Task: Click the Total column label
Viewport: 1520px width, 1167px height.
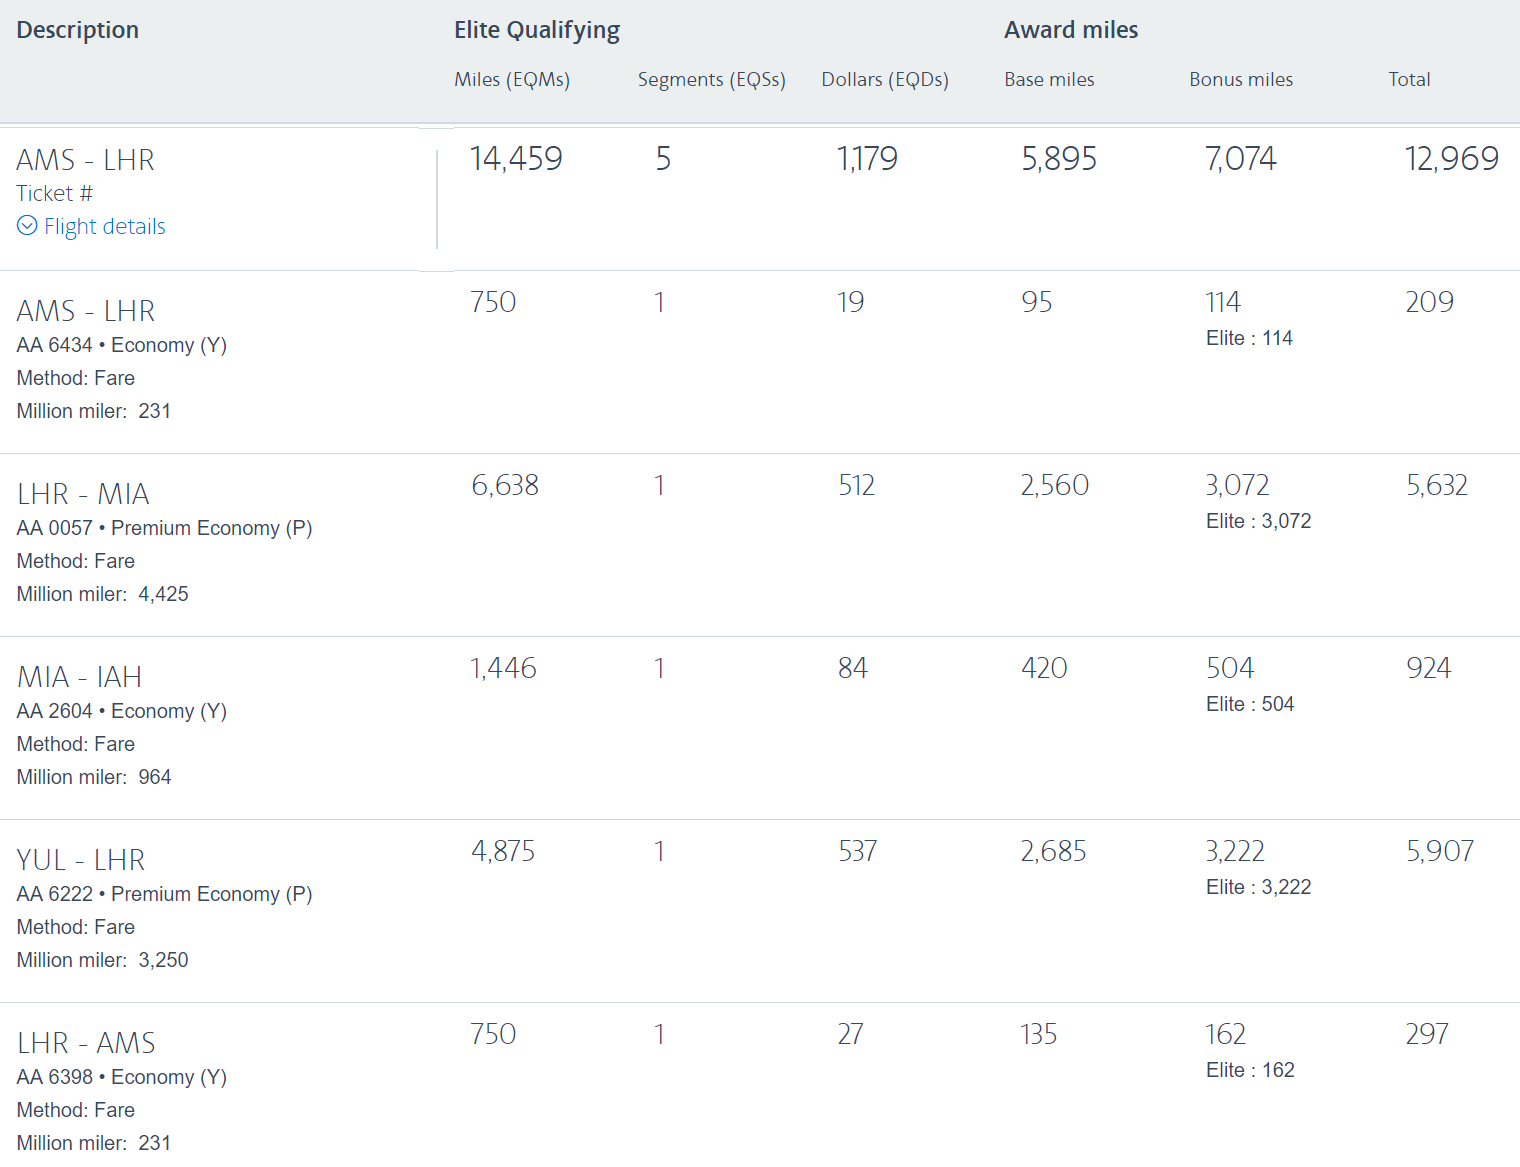Action: coord(1408,79)
